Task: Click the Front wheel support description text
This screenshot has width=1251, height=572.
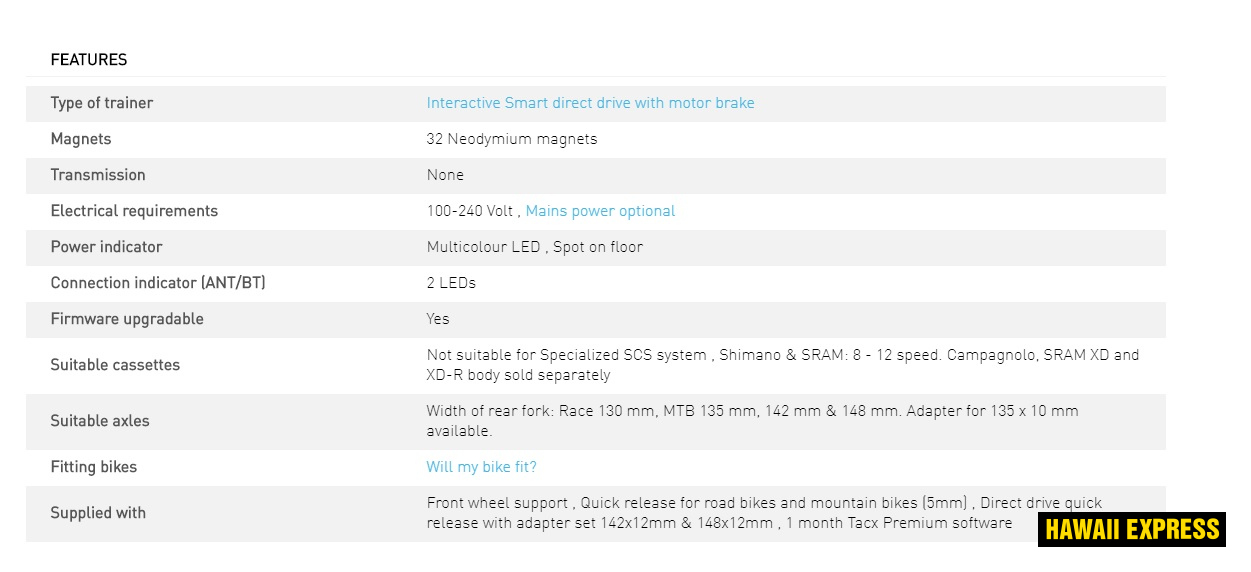Action: [x=498, y=503]
